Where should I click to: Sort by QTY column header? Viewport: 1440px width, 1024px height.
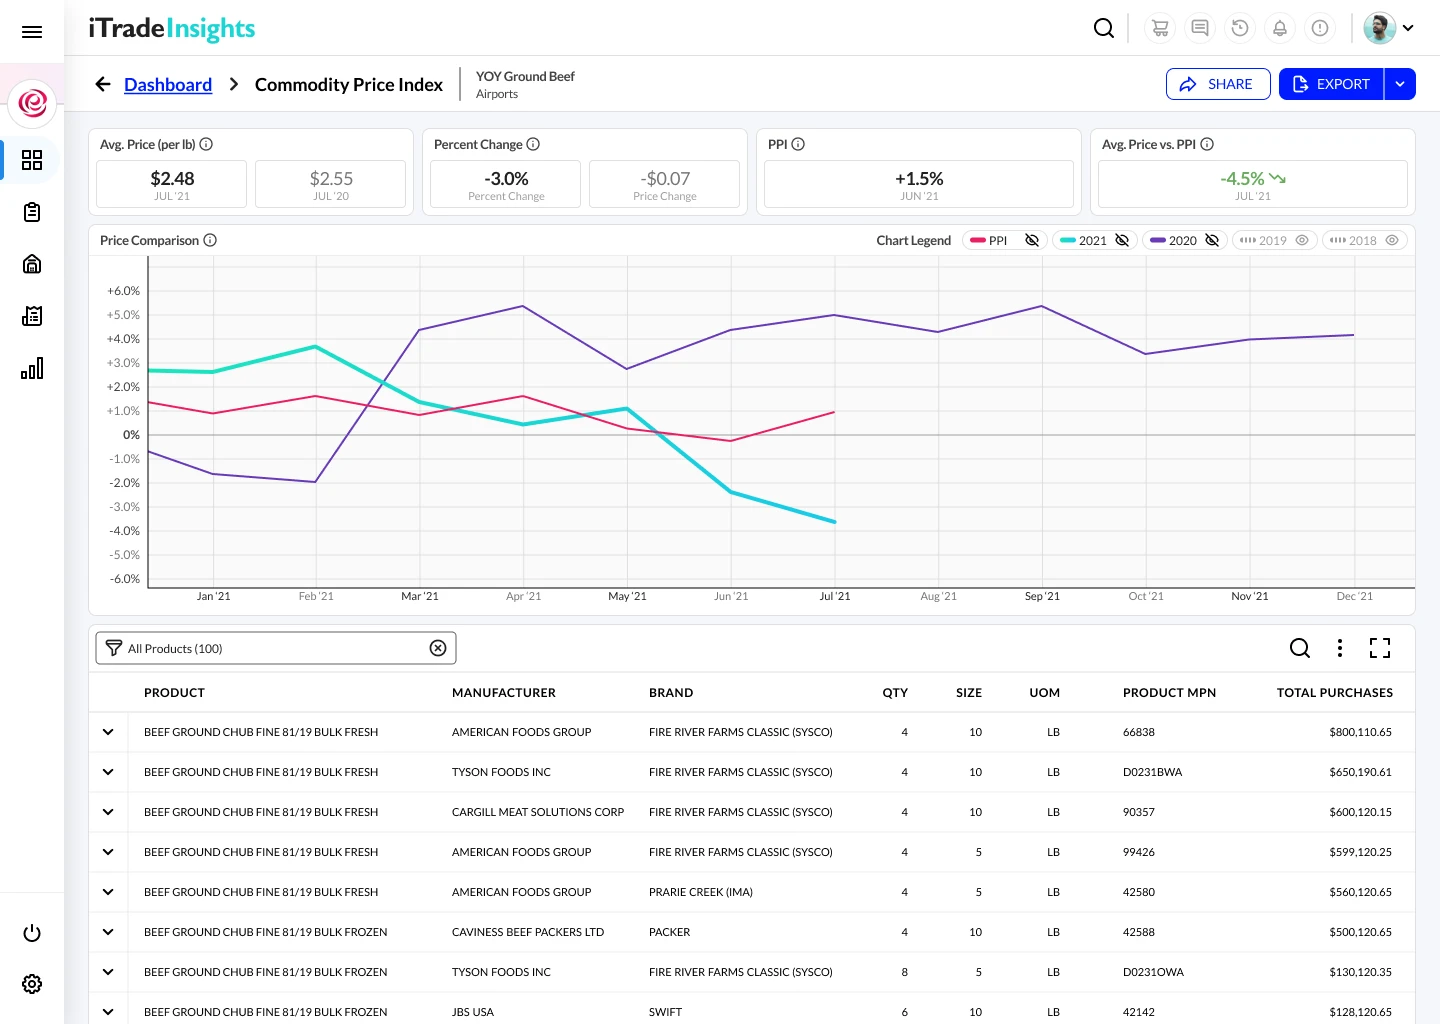[x=895, y=692]
